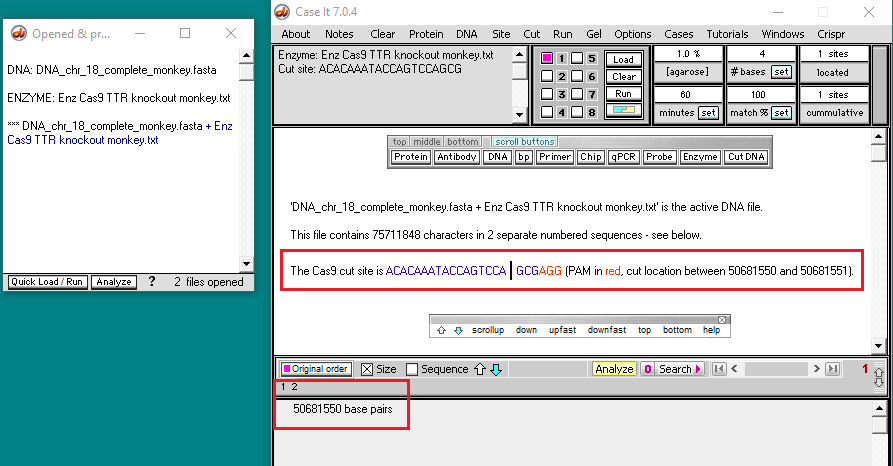Click the up arrow in scroll navigation bar

(441, 330)
